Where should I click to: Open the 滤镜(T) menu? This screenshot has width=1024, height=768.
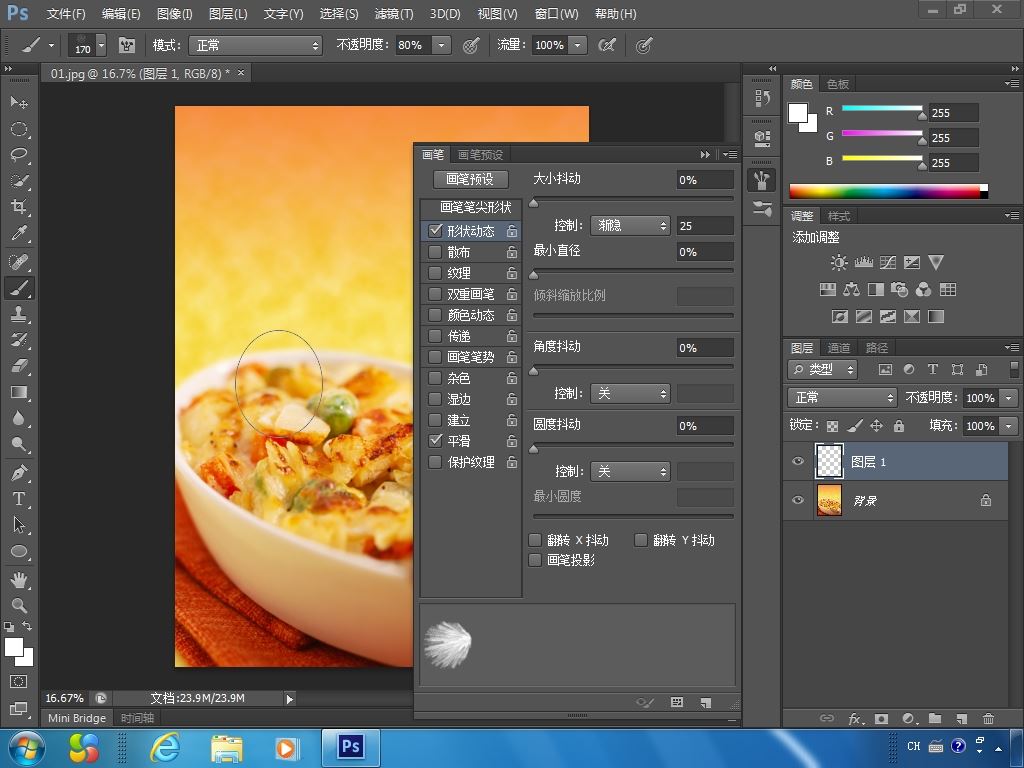[393, 14]
